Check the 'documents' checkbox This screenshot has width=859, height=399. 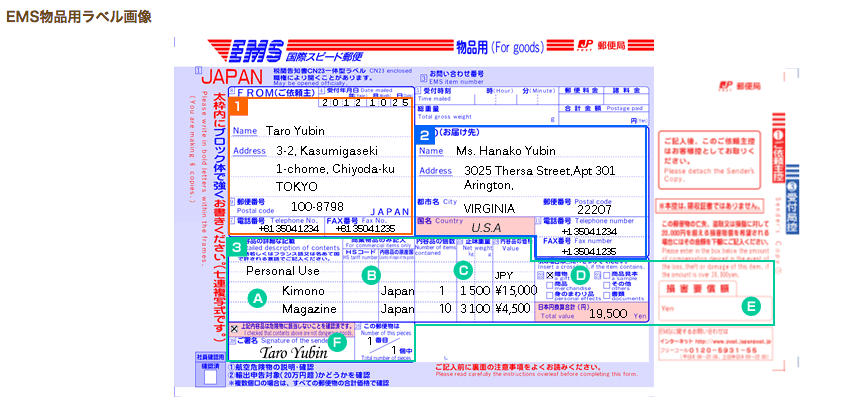click(x=606, y=295)
